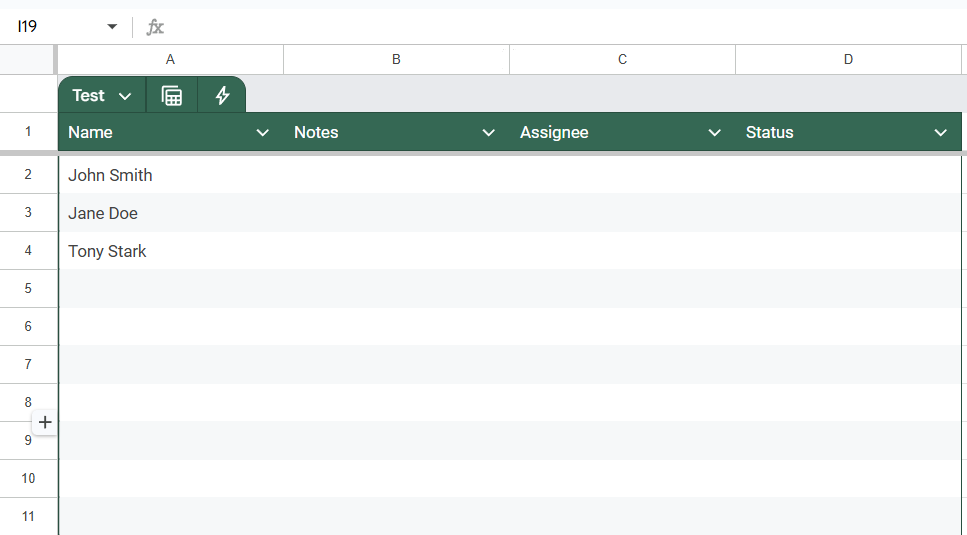Image resolution: width=967 pixels, height=535 pixels.
Task: Click the Notes cell for John Smith
Action: point(397,175)
